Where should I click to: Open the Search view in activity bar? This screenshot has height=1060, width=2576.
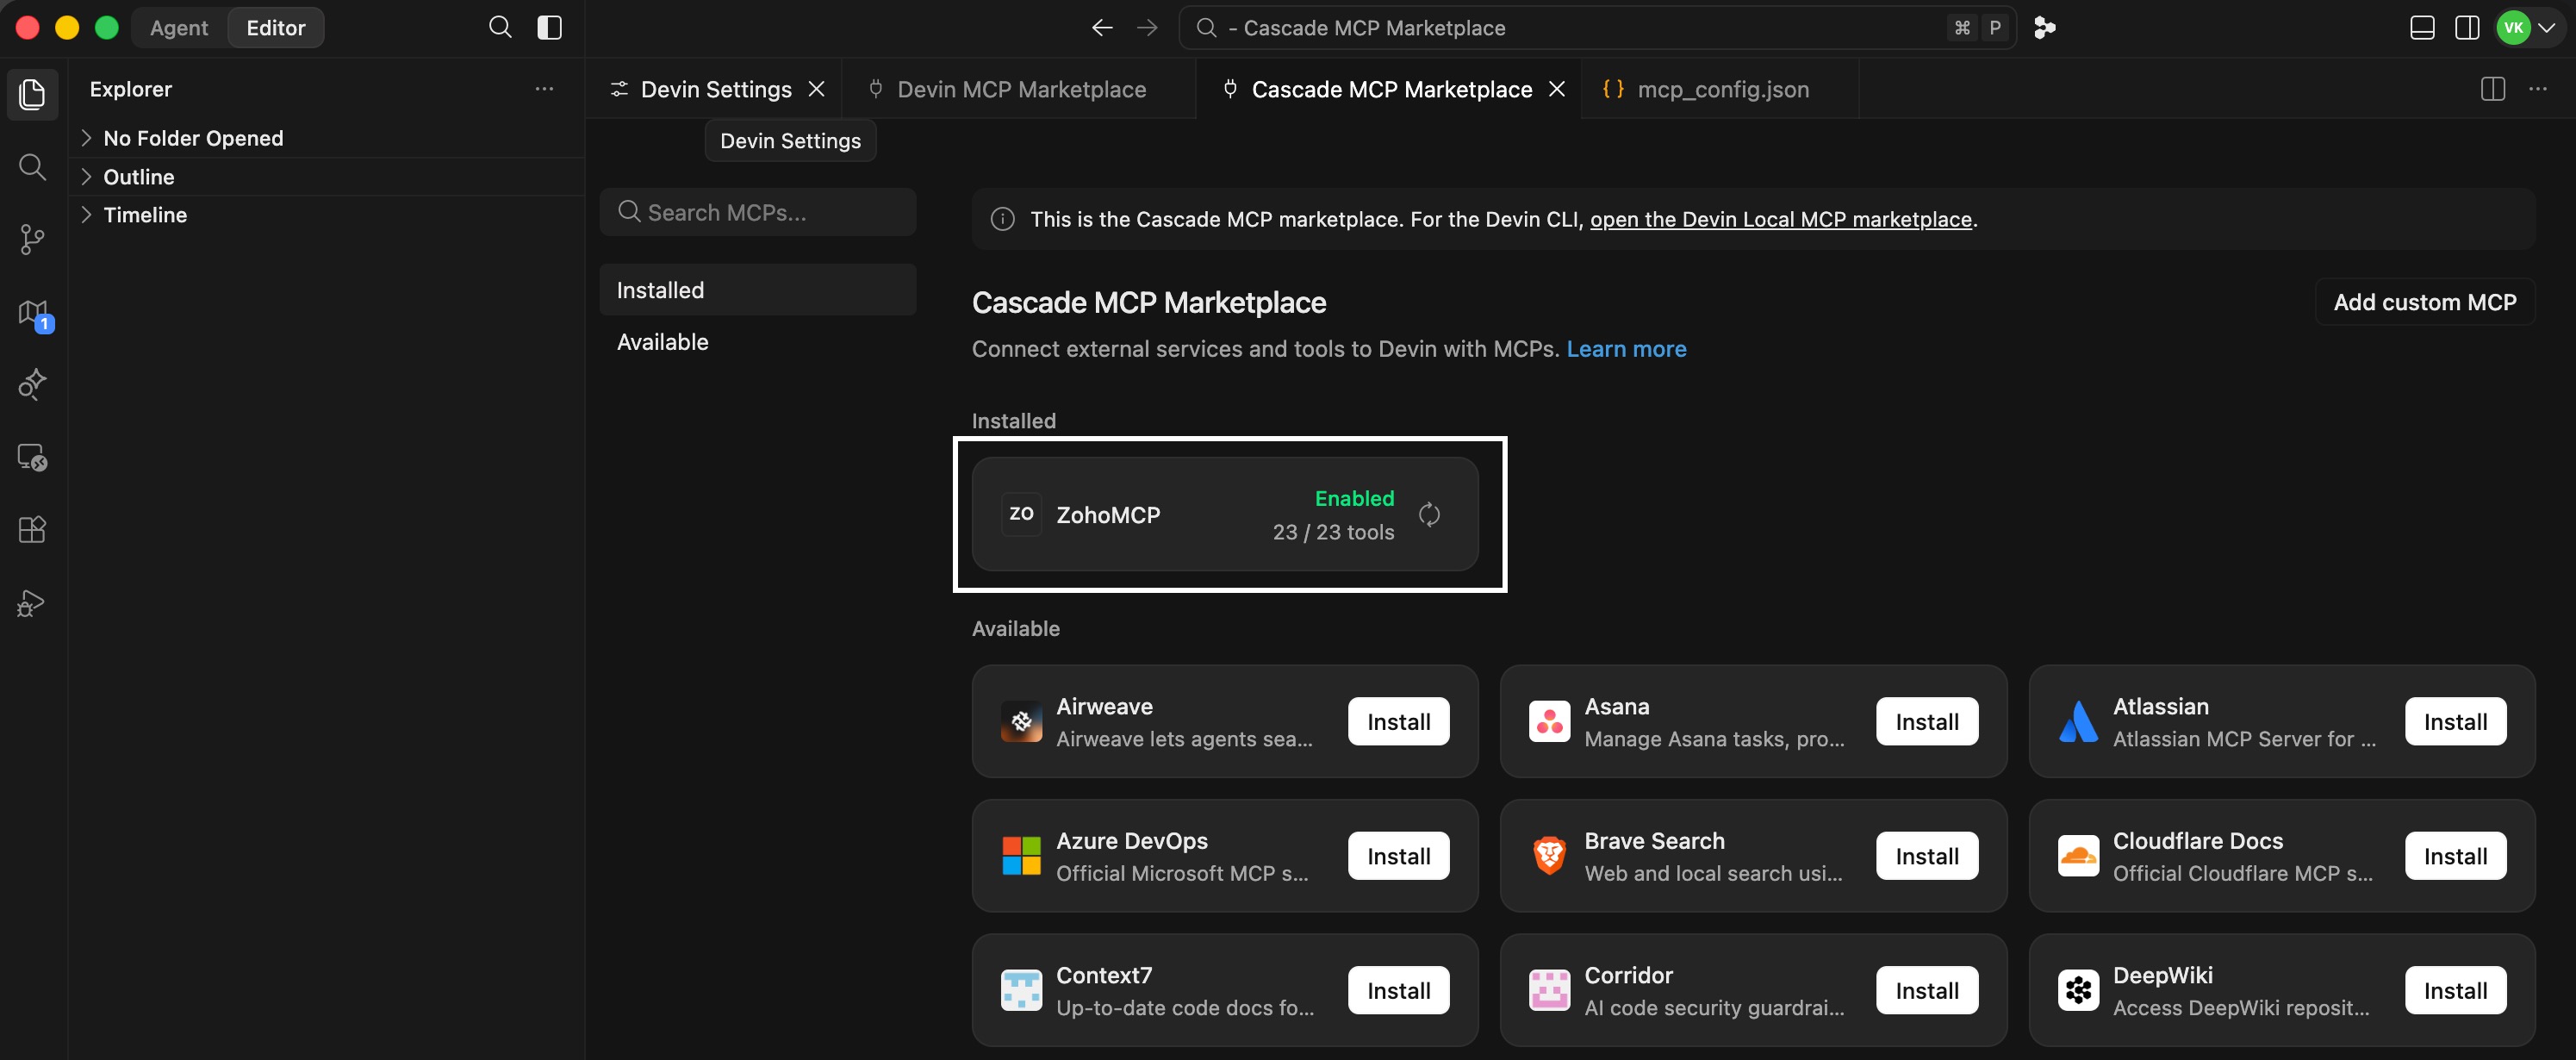(32, 167)
